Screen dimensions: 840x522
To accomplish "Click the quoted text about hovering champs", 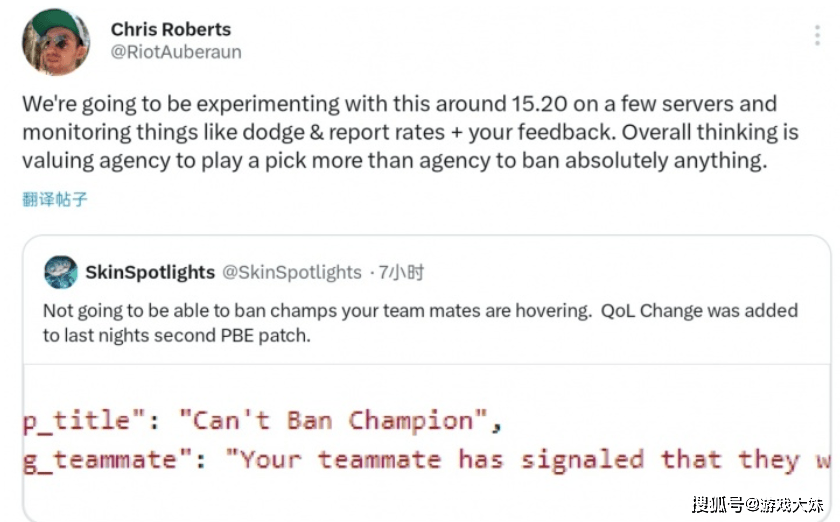I will click(x=420, y=311).
